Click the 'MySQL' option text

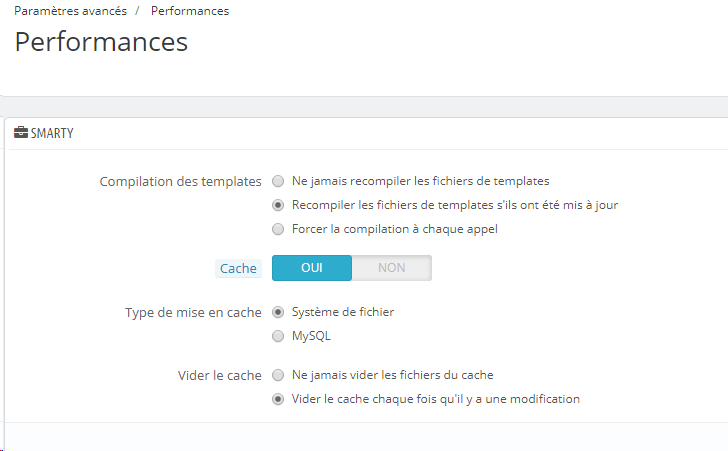311,336
